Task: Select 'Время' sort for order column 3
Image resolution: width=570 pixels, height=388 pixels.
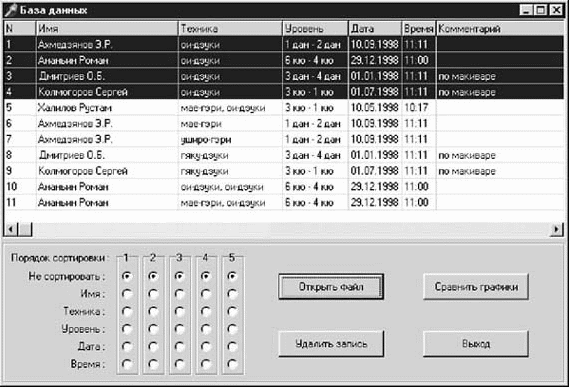Action: [180, 364]
